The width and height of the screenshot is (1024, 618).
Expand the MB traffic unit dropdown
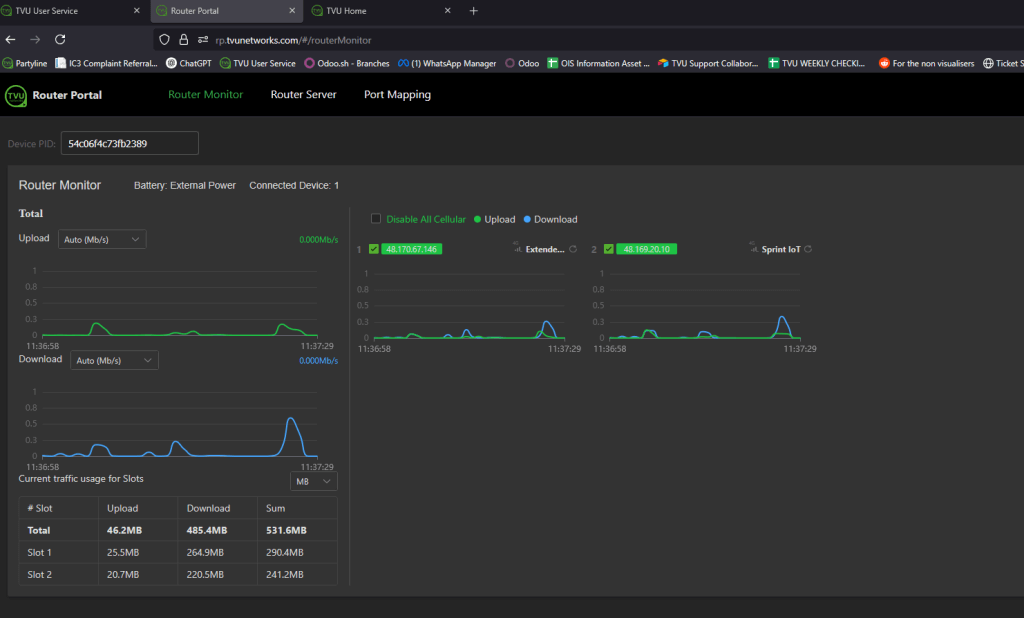pyautogui.click(x=313, y=481)
